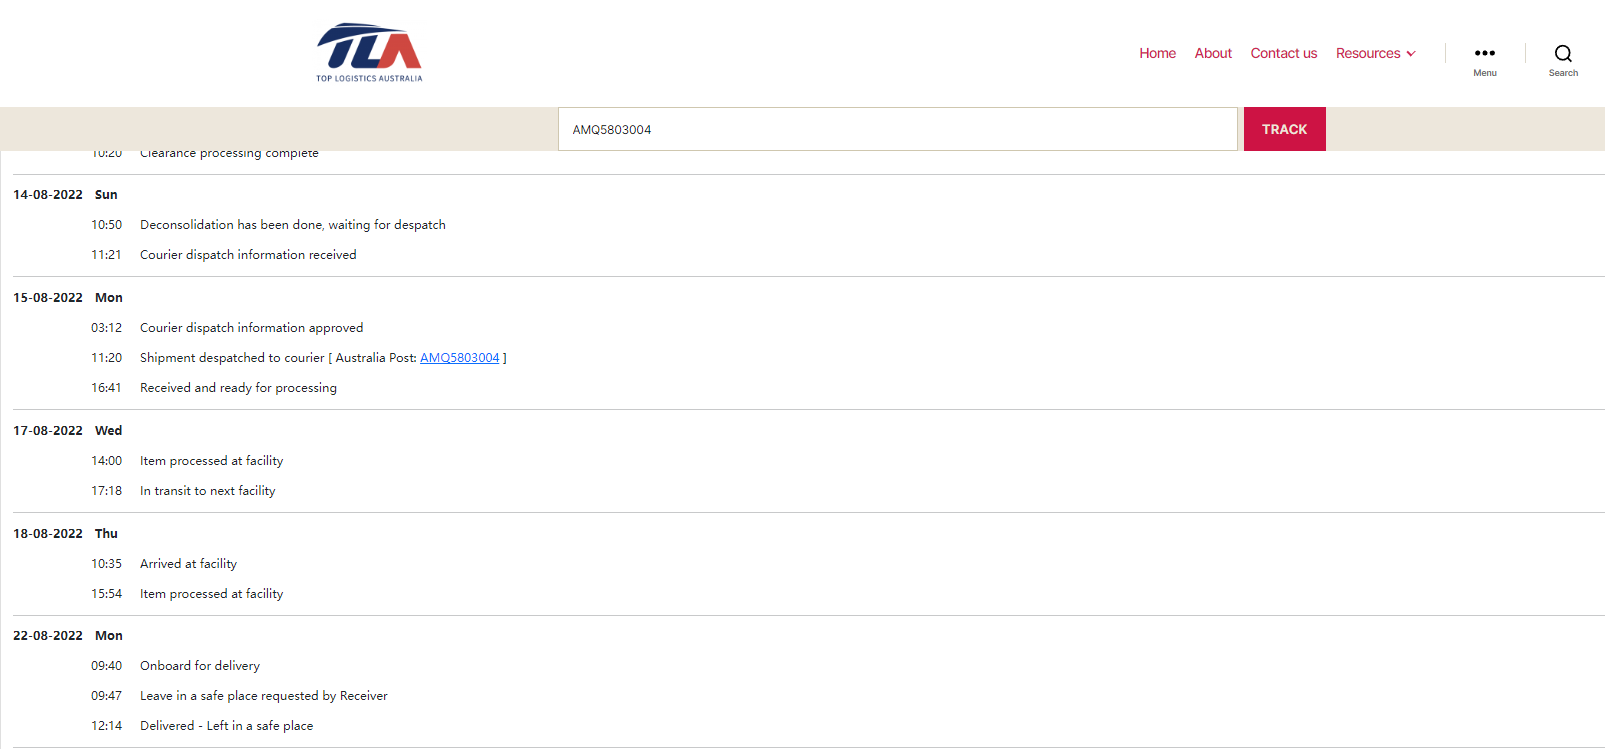Select the 18-08-2022 Thu date heading
Viewport: 1605px width, 749px height.
(x=65, y=534)
